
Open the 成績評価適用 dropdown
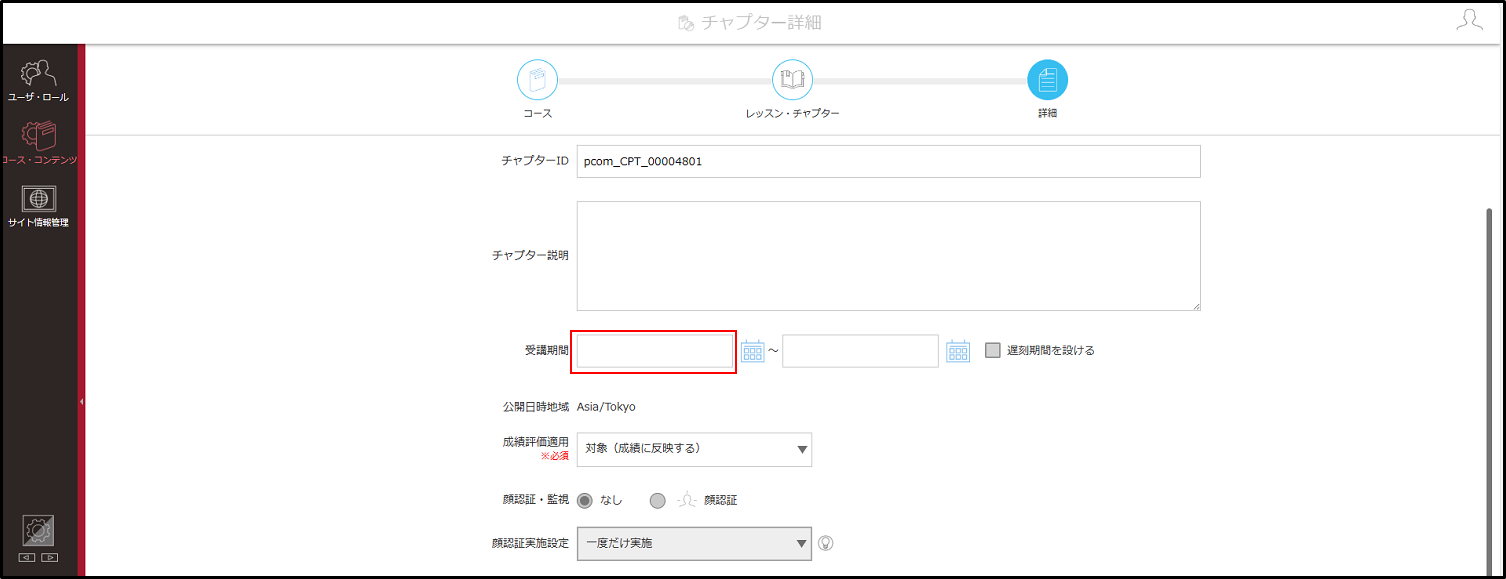tap(694, 449)
